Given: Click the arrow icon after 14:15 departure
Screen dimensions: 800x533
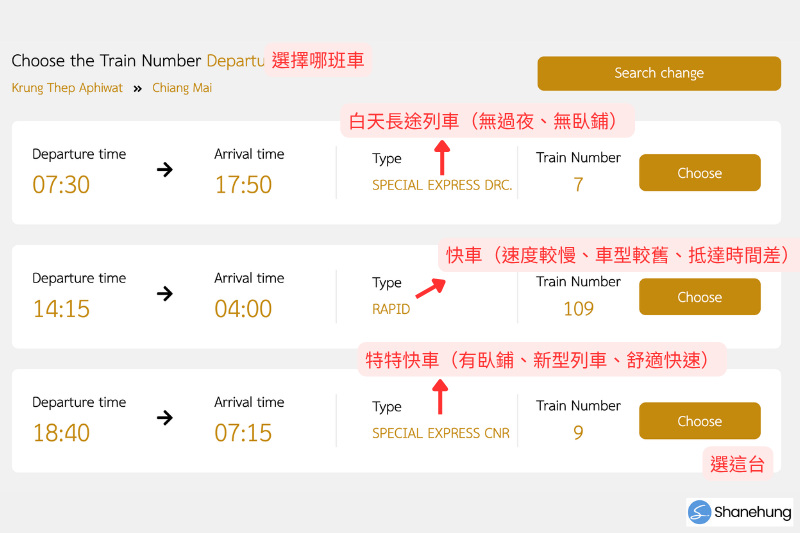Looking at the screenshot, I should [x=165, y=293].
